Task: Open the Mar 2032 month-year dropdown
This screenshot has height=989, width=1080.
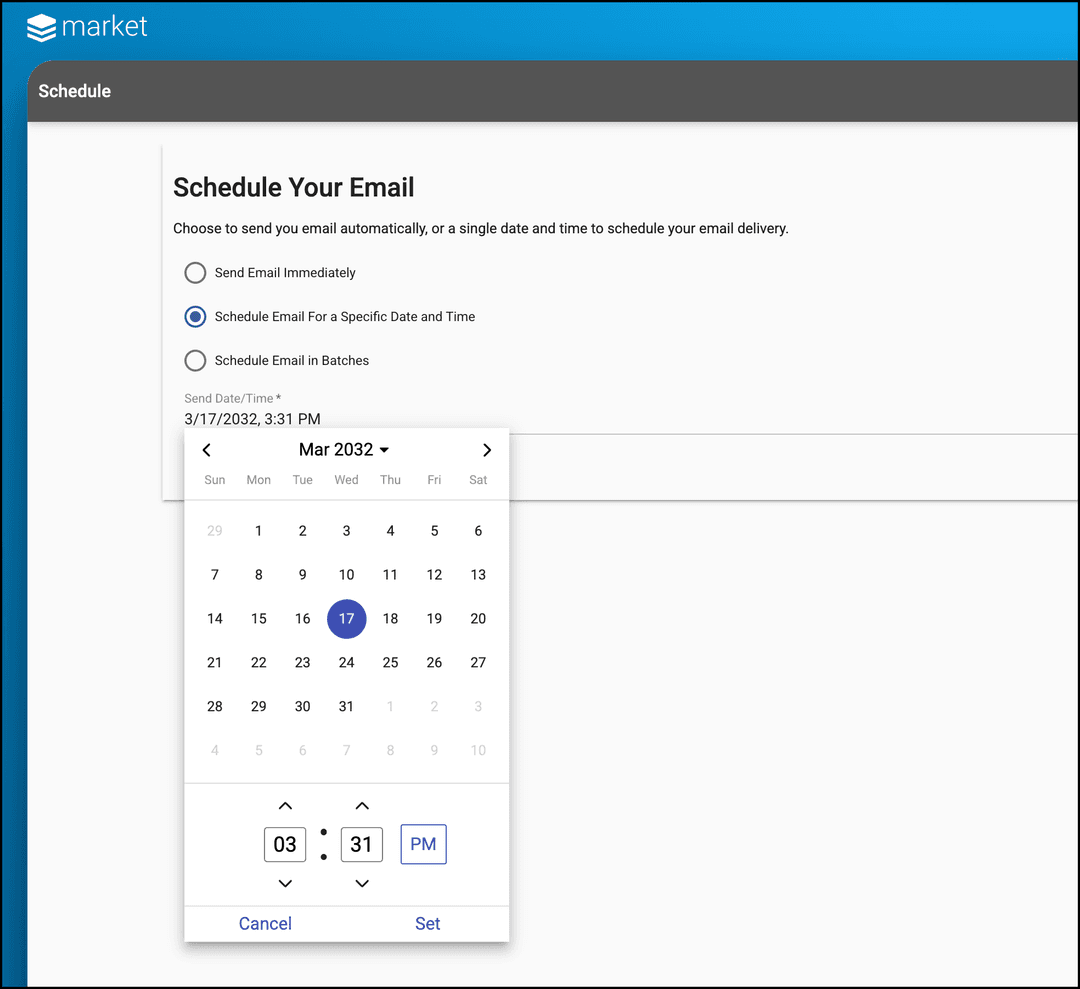Action: 344,450
